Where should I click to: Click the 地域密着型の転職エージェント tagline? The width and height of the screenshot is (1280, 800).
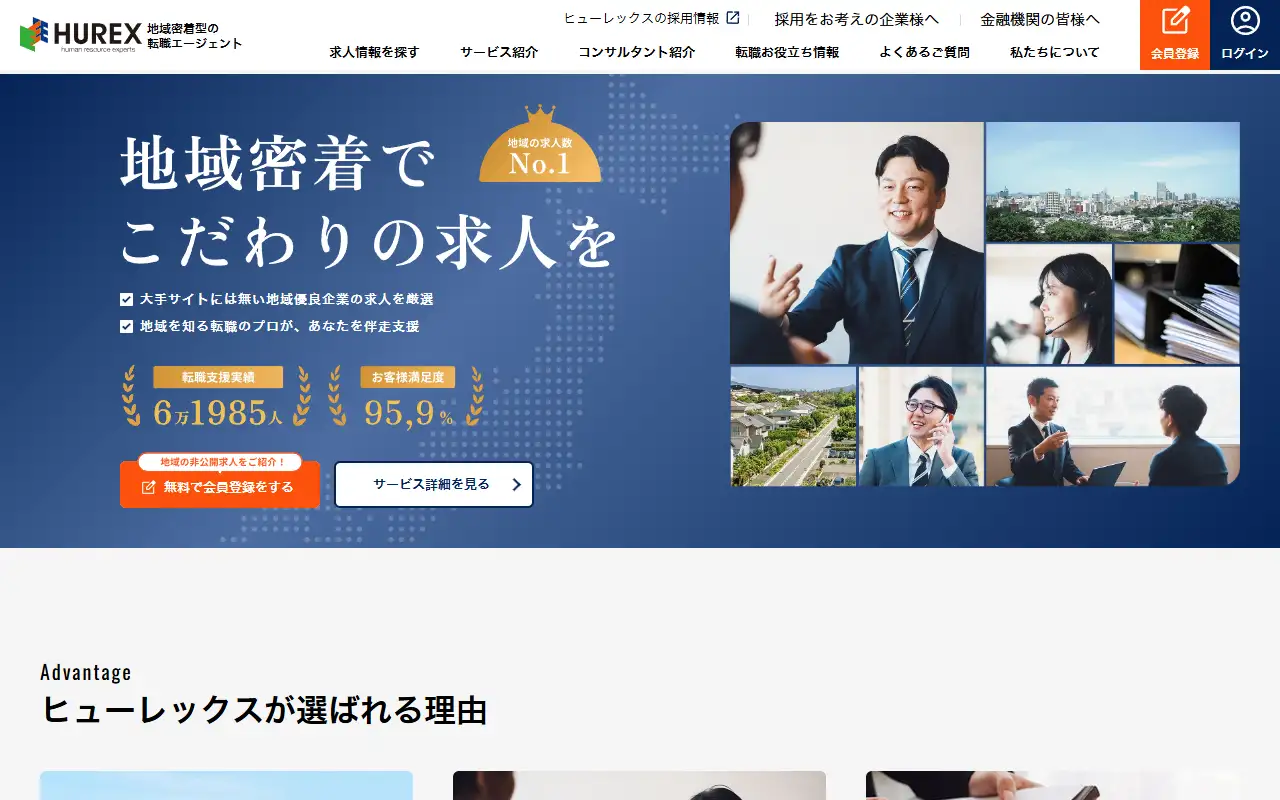(x=195, y=35)
